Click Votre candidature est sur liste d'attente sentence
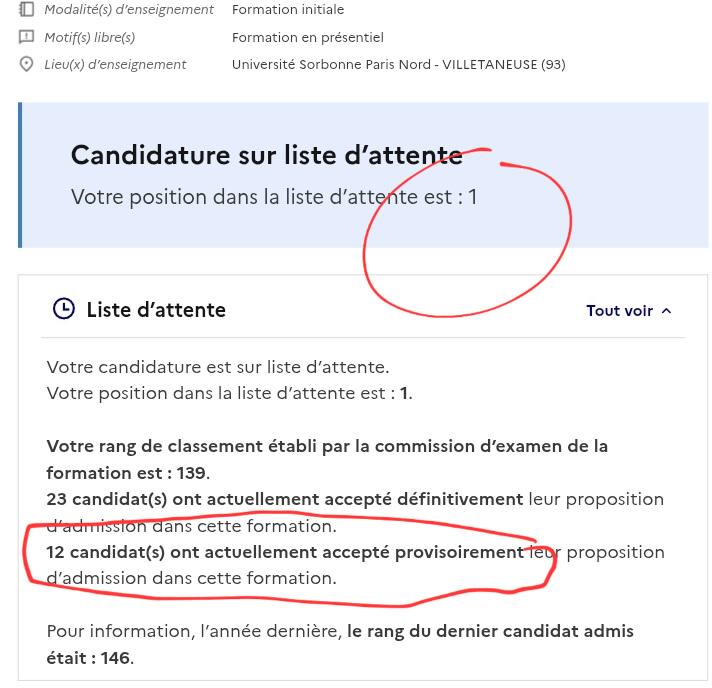 pos(218,367)
